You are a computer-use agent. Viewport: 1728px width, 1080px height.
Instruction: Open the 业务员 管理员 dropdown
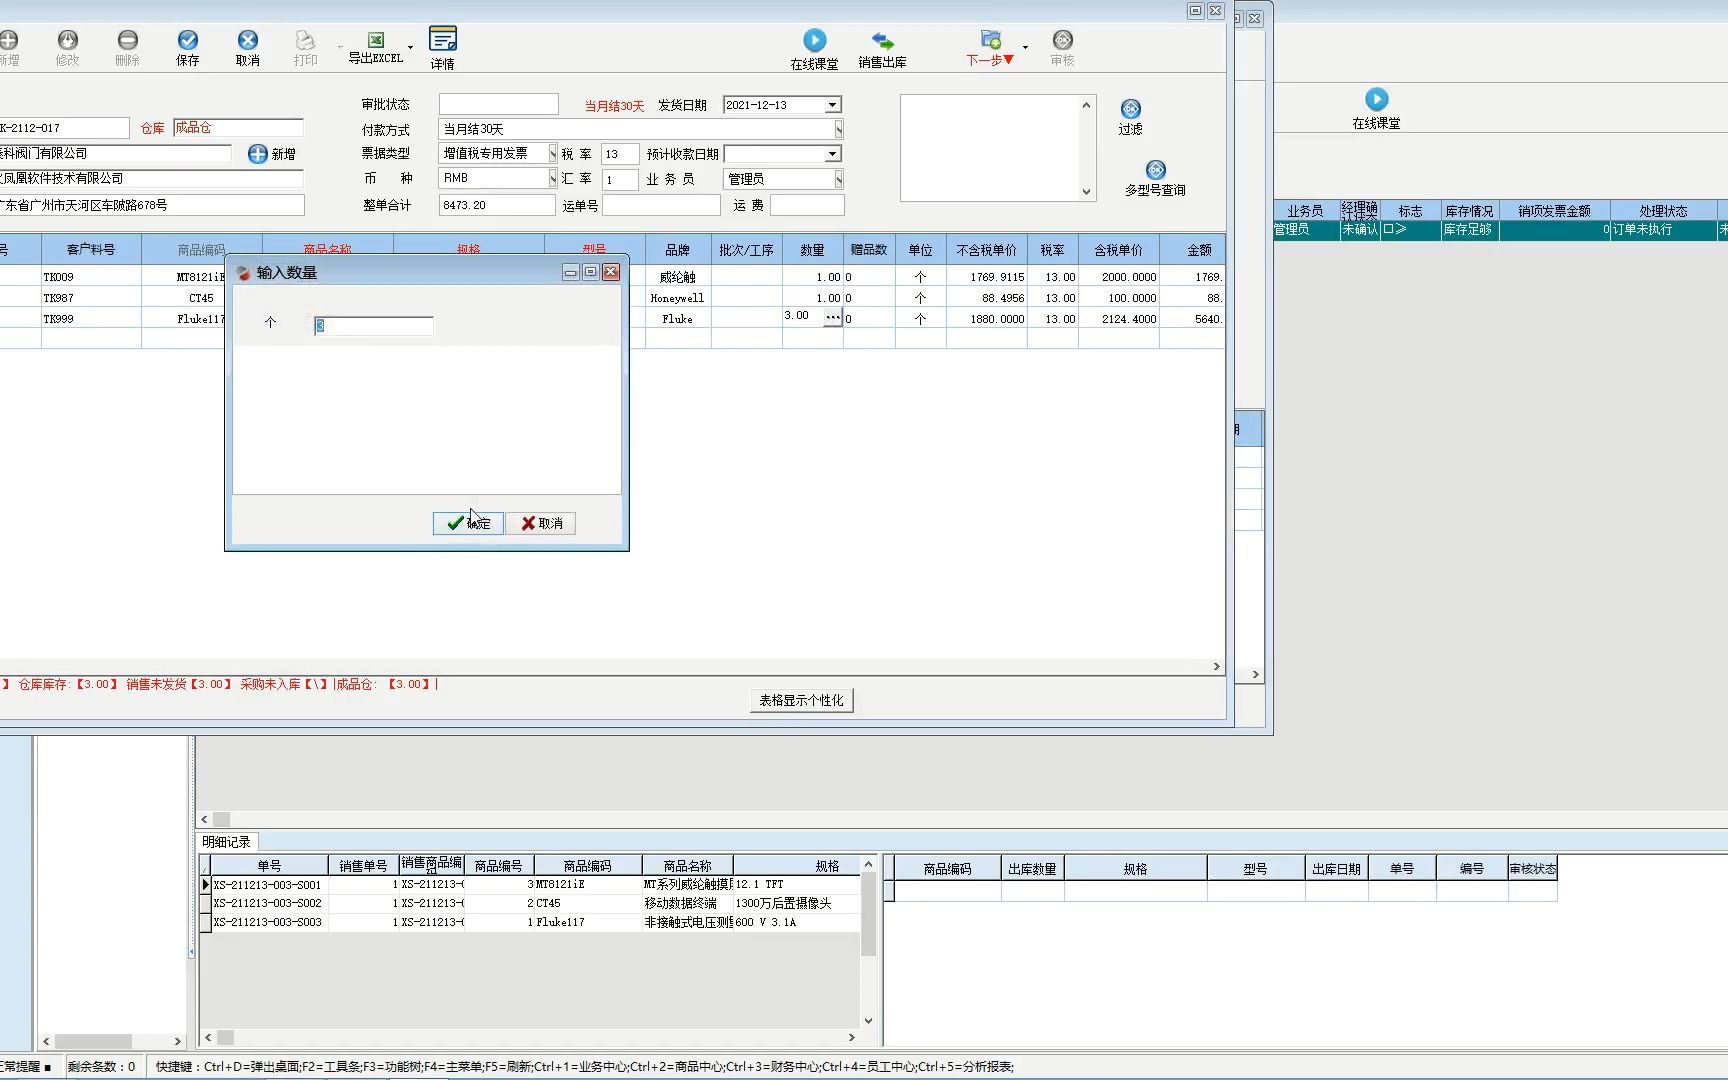tap(838, 179)
